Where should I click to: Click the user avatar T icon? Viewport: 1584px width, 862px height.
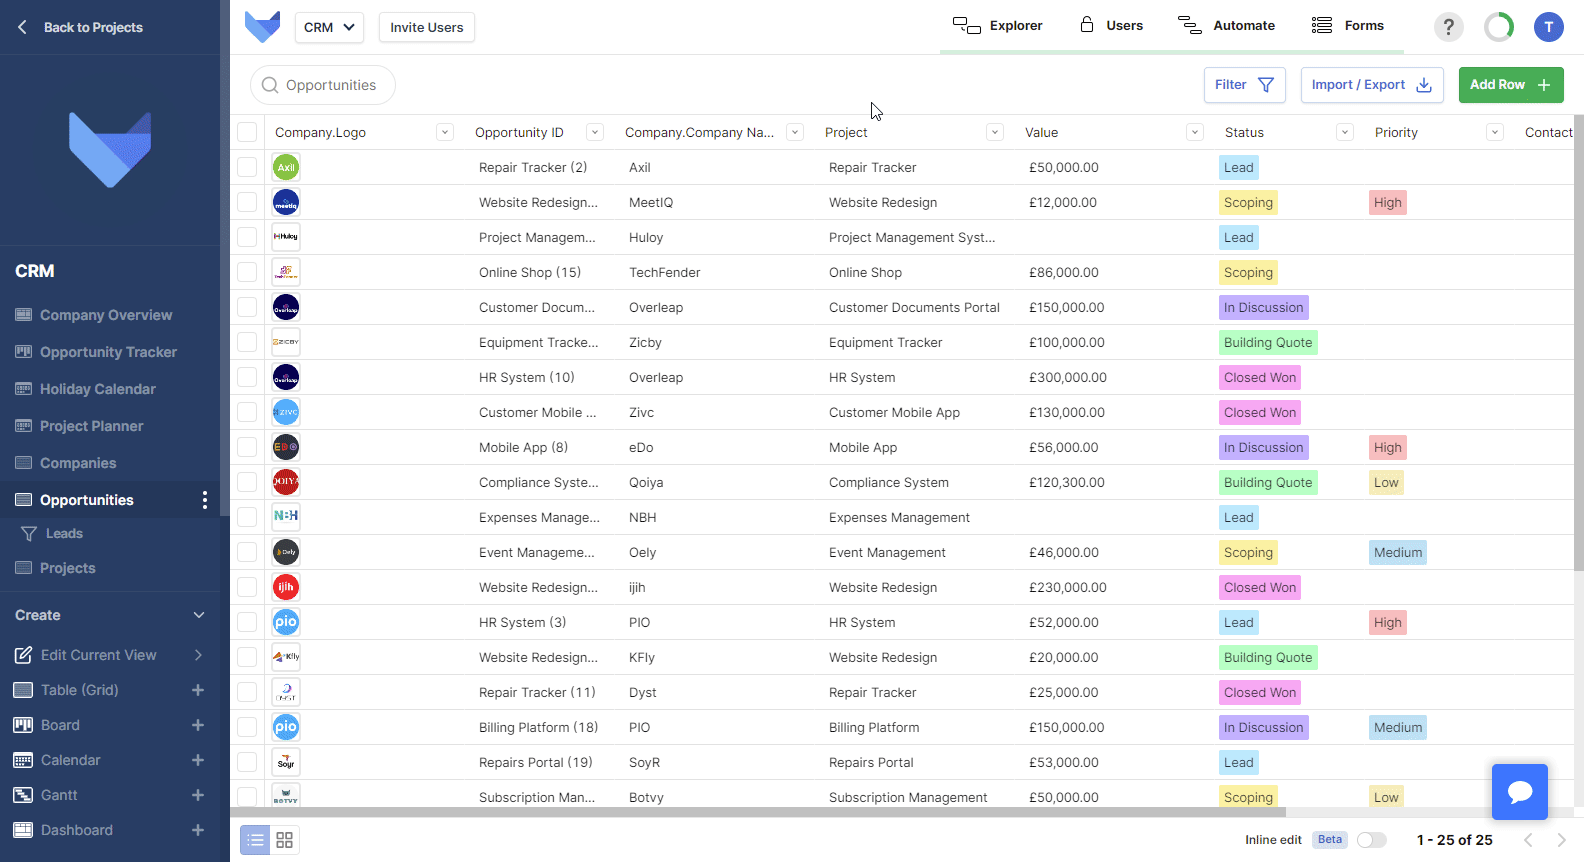click(x=1548, y=27)
